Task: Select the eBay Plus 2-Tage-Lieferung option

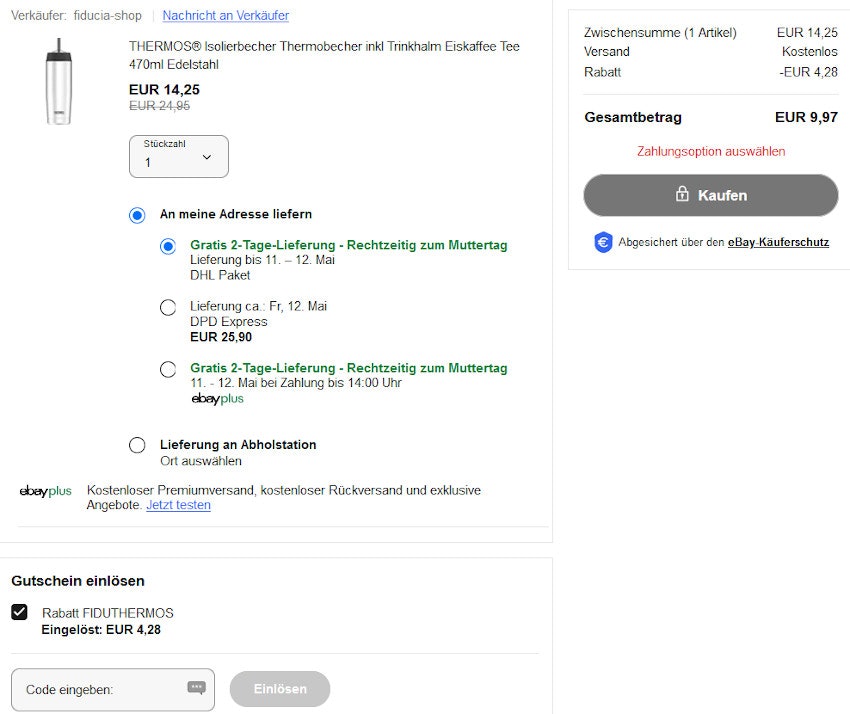Action: click(x=169, y=369)
